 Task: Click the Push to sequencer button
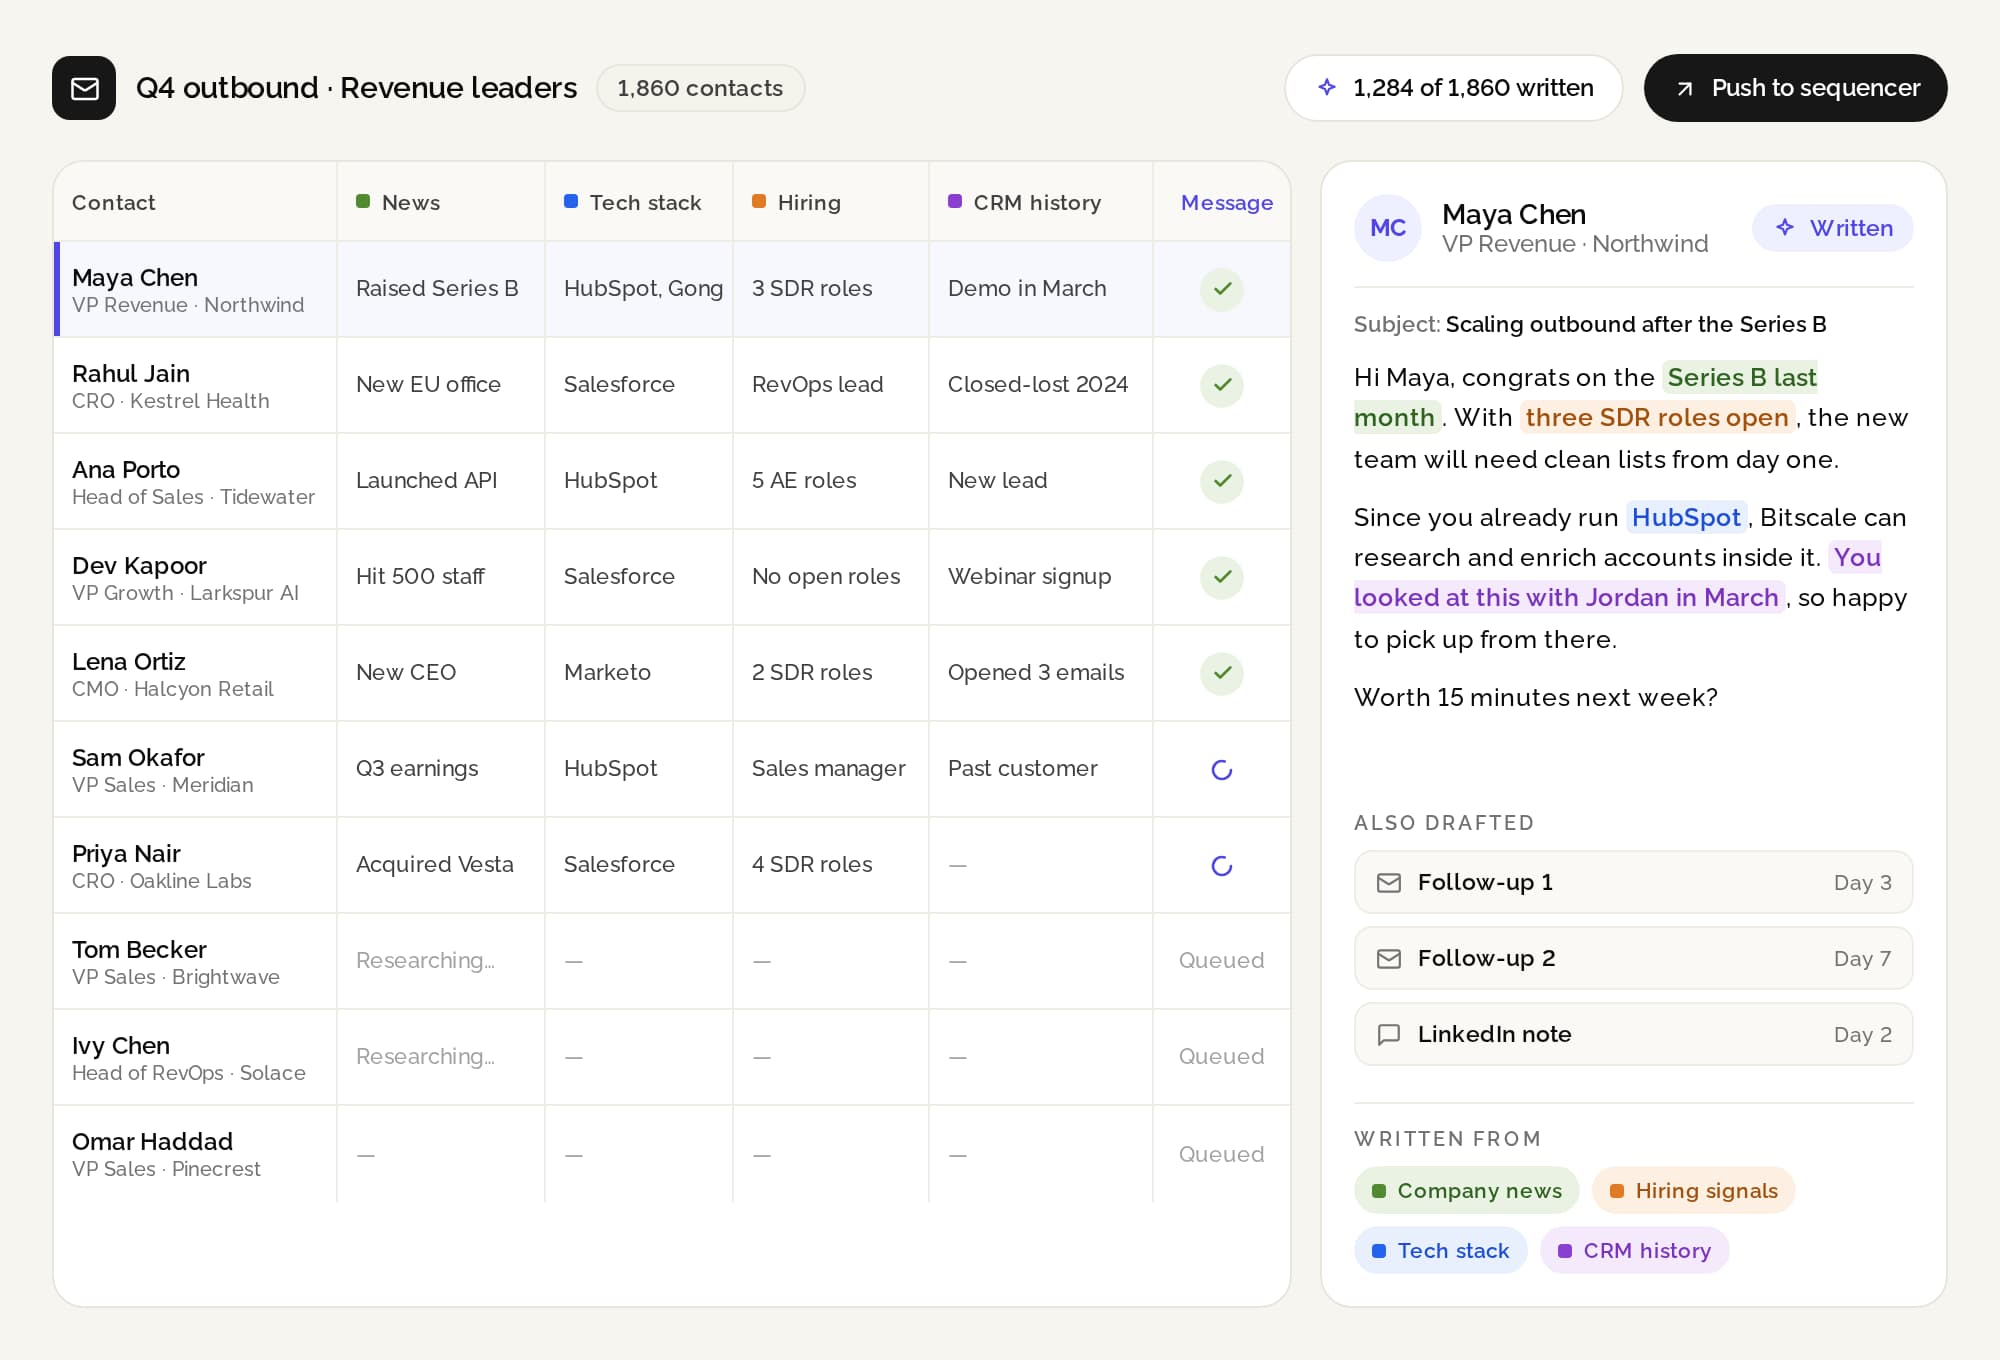1795,88
